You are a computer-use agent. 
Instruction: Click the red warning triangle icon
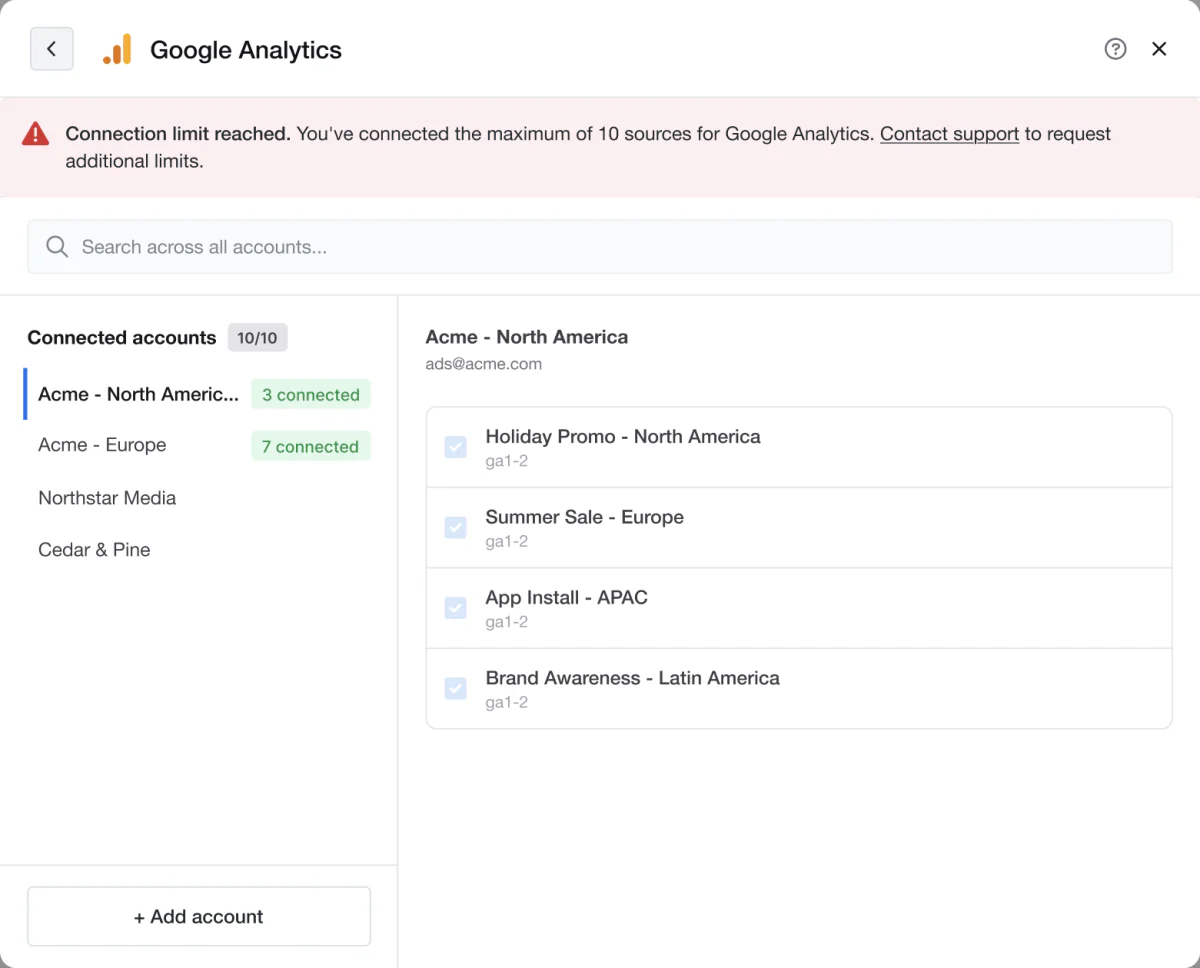pos(36,134)
